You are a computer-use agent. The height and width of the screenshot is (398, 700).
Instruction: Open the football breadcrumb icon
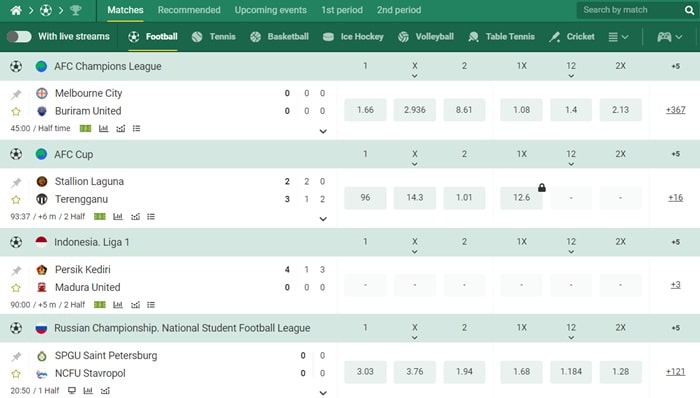[46, 10]
